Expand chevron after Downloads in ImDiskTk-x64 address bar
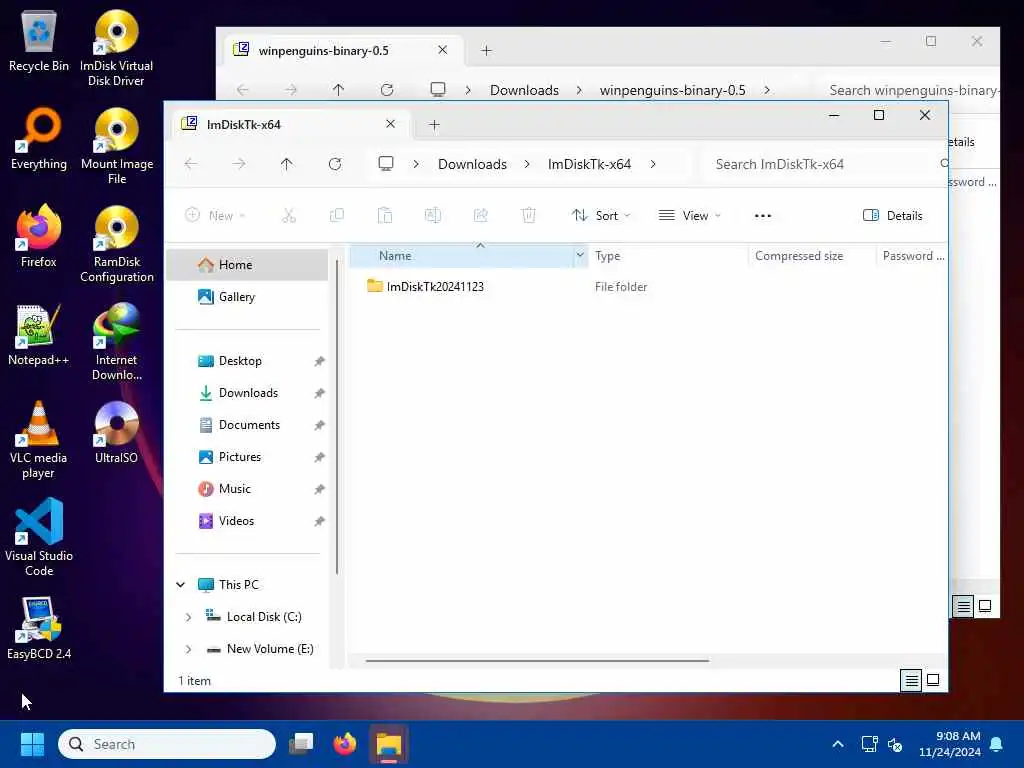The width and height of the screenshot is (1024, 768). click(527, 164)
